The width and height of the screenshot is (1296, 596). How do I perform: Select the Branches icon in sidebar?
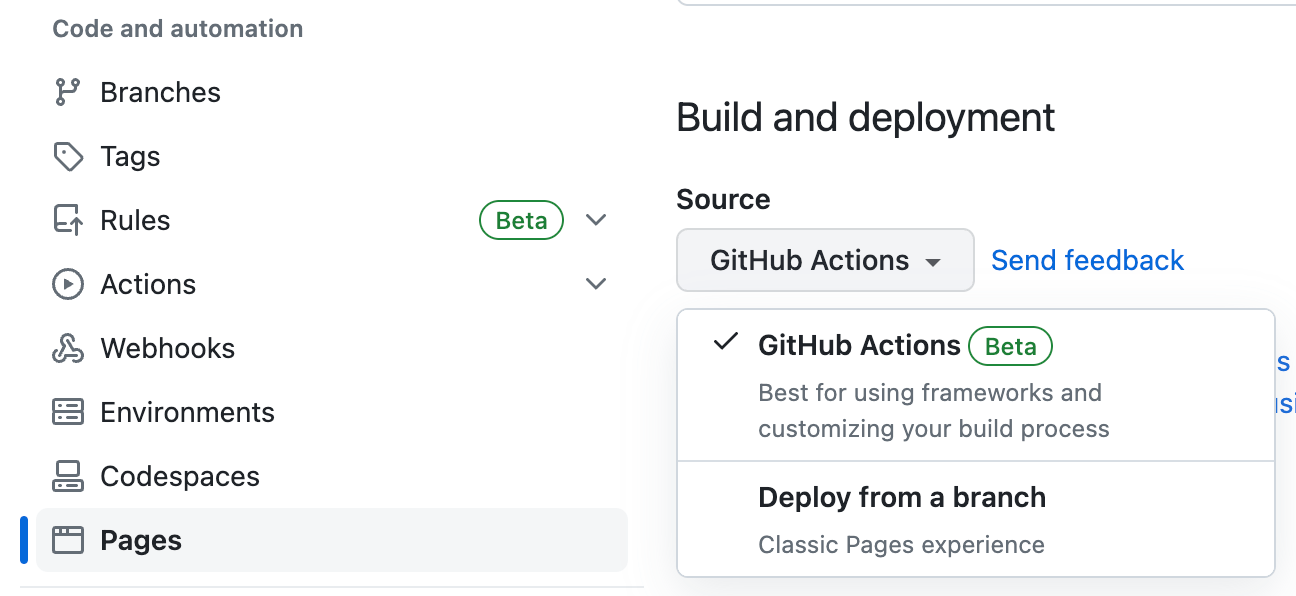(x=66, y=92)
